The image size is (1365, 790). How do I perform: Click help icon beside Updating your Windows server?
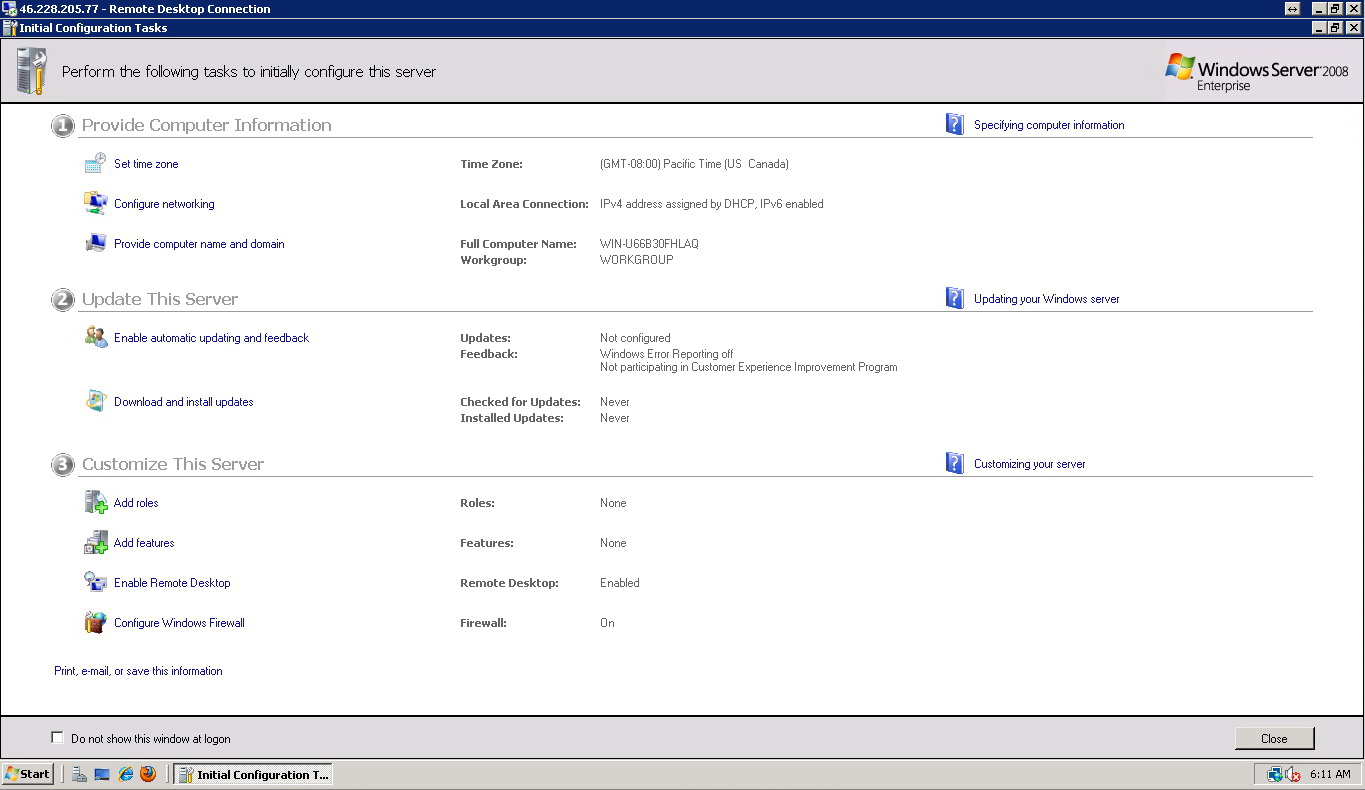[955, 298]
